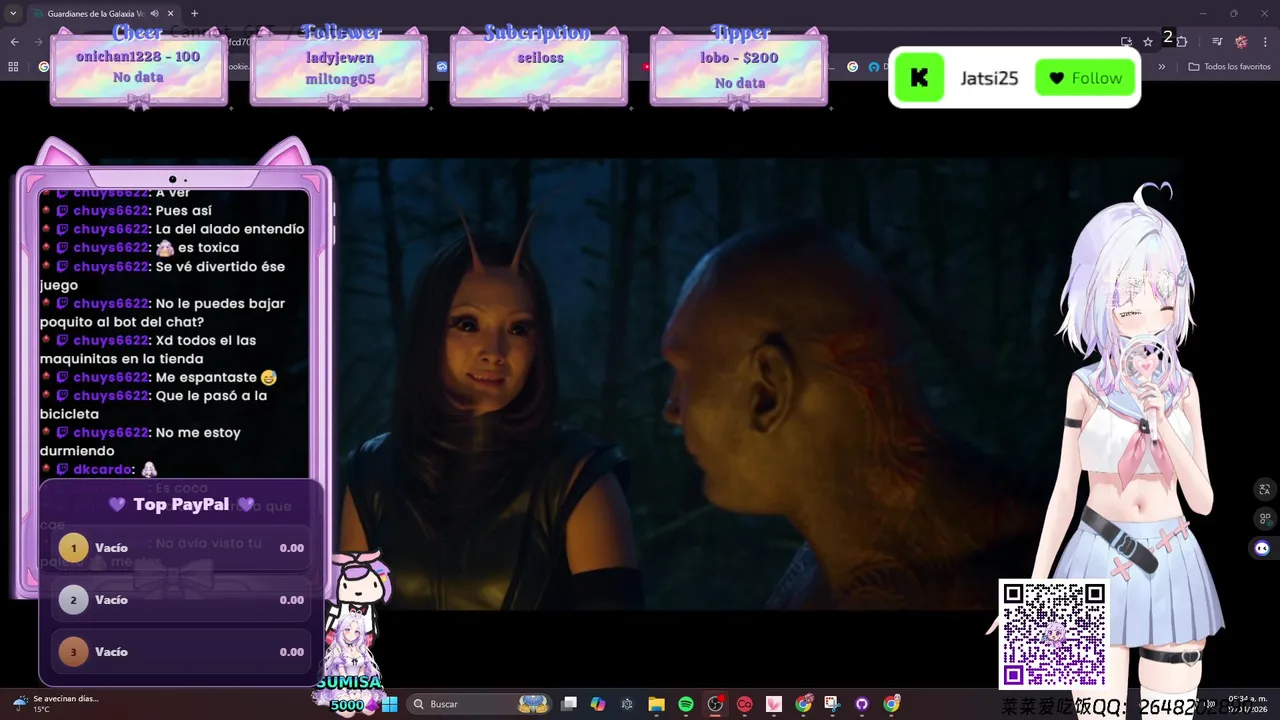Expand the hidden bookmarks chevron
Viewport: 1280px width, 720px height.
click(1161, 67)
